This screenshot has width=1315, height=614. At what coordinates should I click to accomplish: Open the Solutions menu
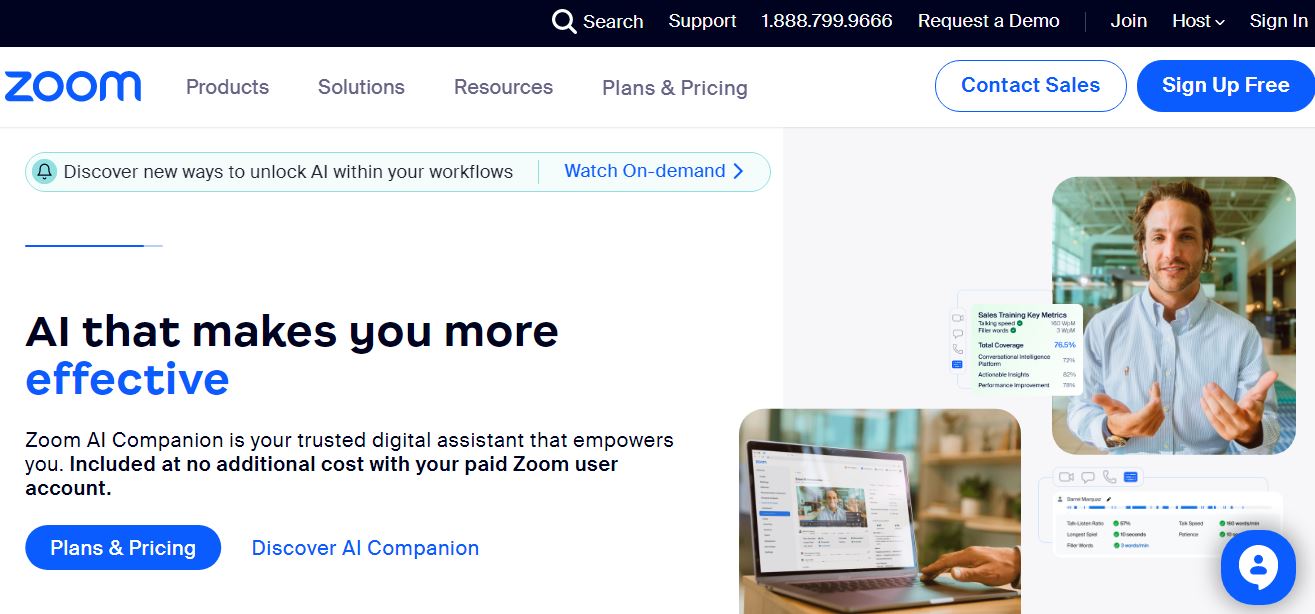click(x=361, y=87)
